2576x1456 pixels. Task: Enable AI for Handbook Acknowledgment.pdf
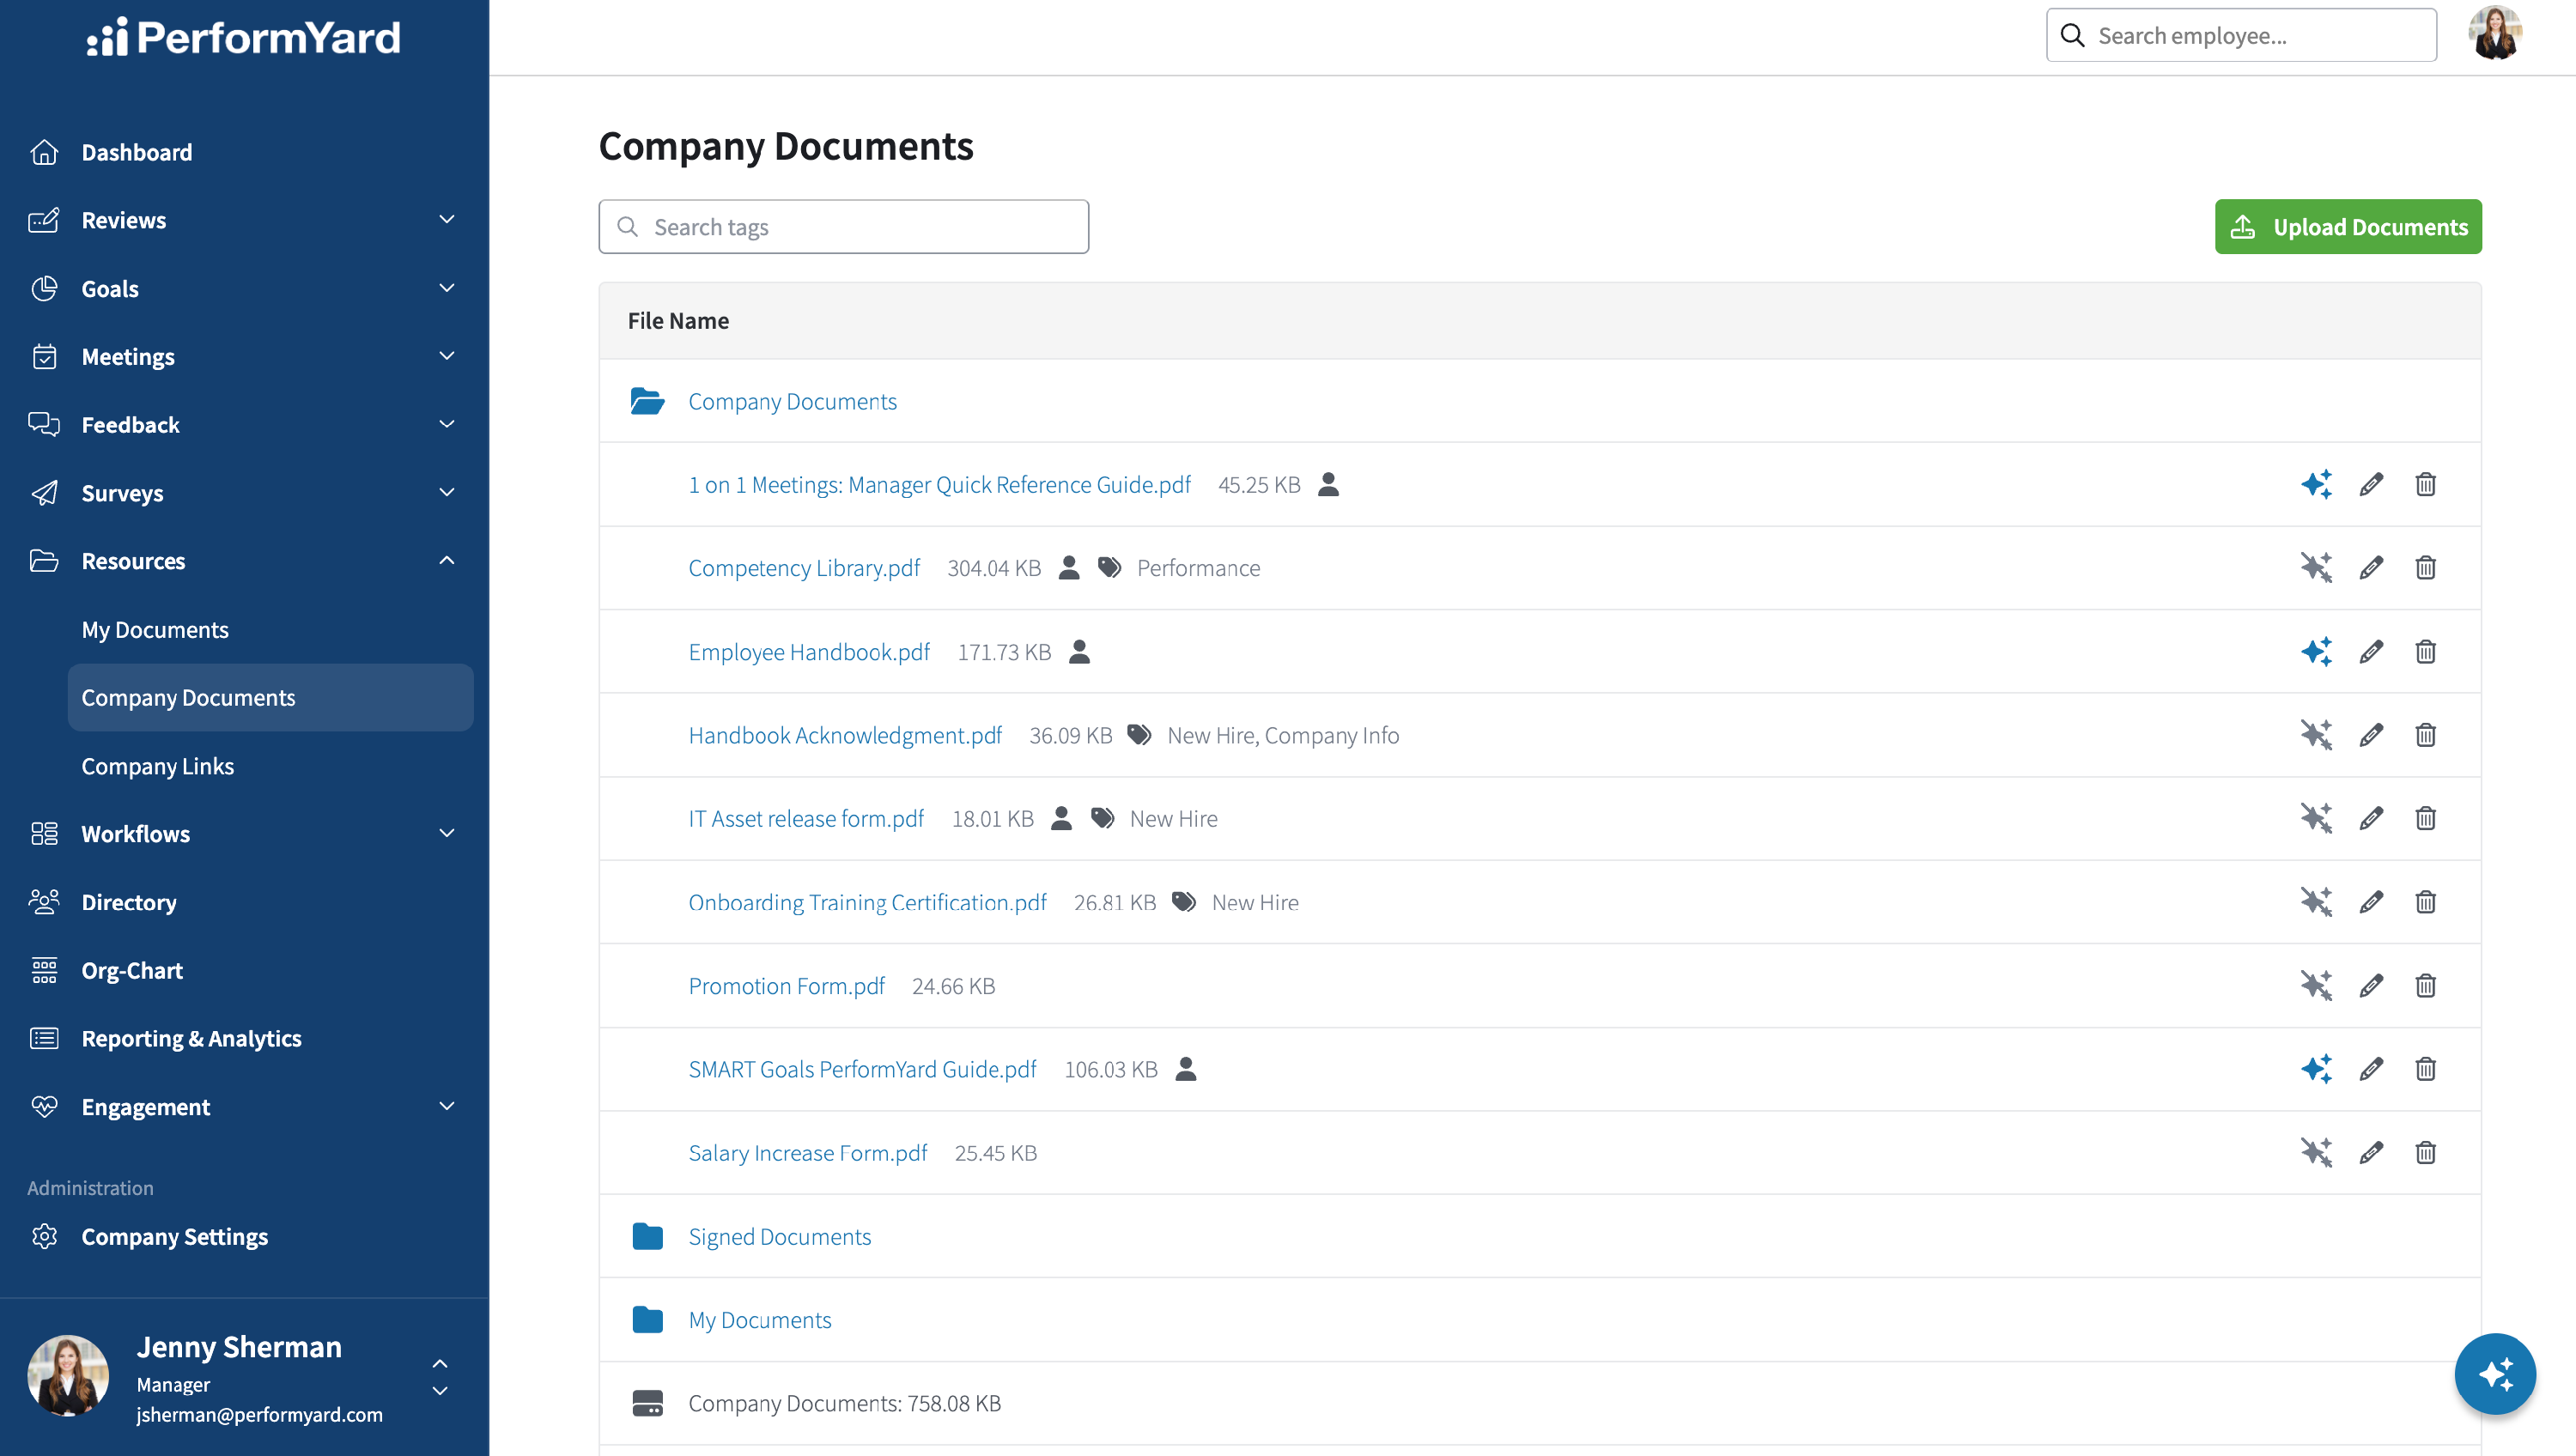tap(2316, 735)
